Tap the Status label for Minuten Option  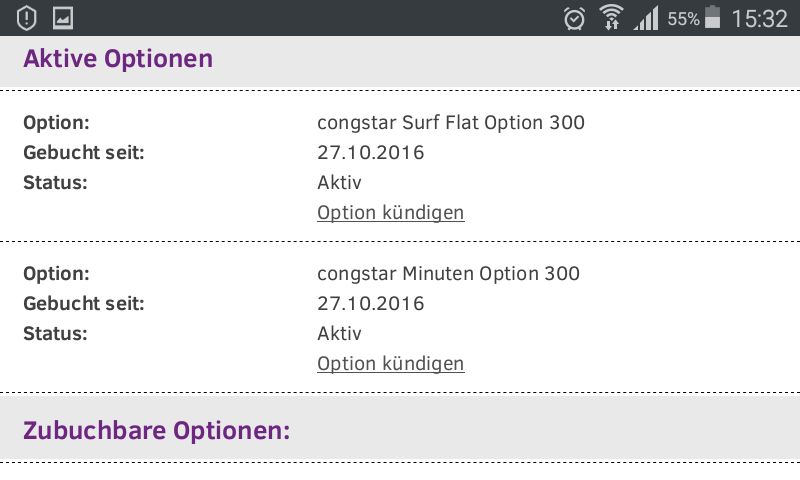[x=55, y=333]
